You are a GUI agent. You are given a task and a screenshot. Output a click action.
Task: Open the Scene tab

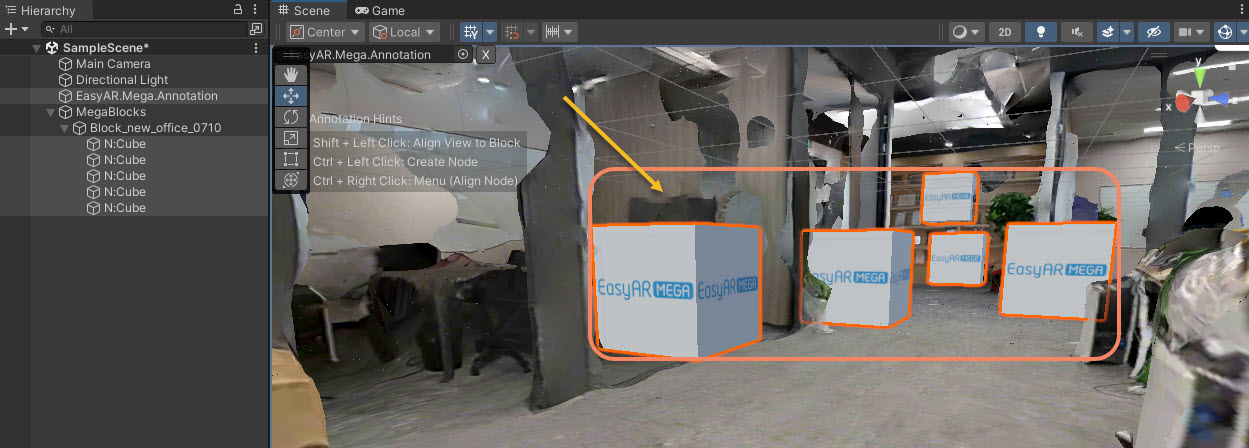pos(304,10)
